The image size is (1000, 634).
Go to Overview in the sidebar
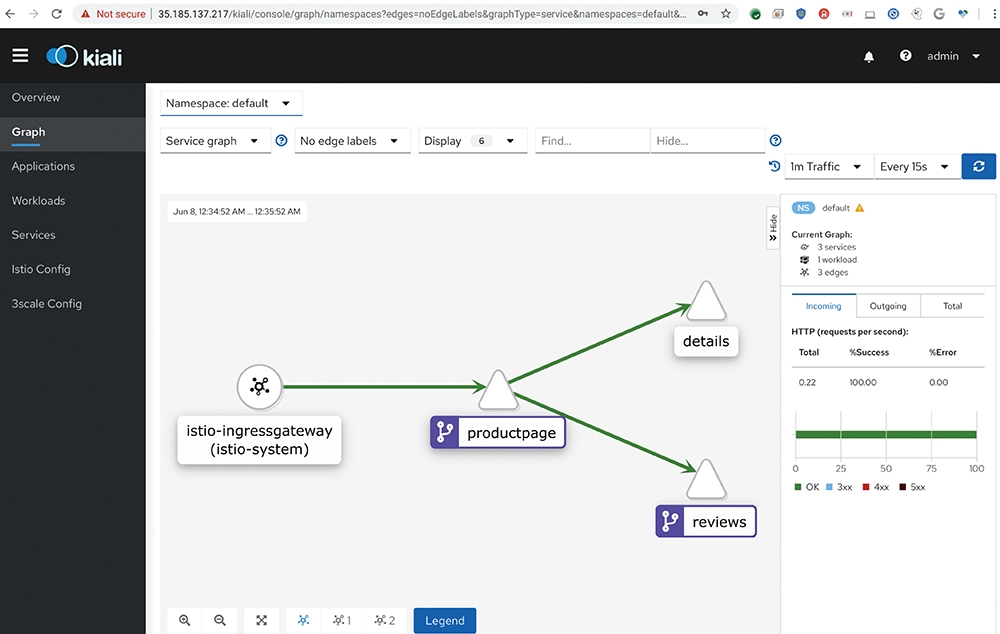point(36,98)
